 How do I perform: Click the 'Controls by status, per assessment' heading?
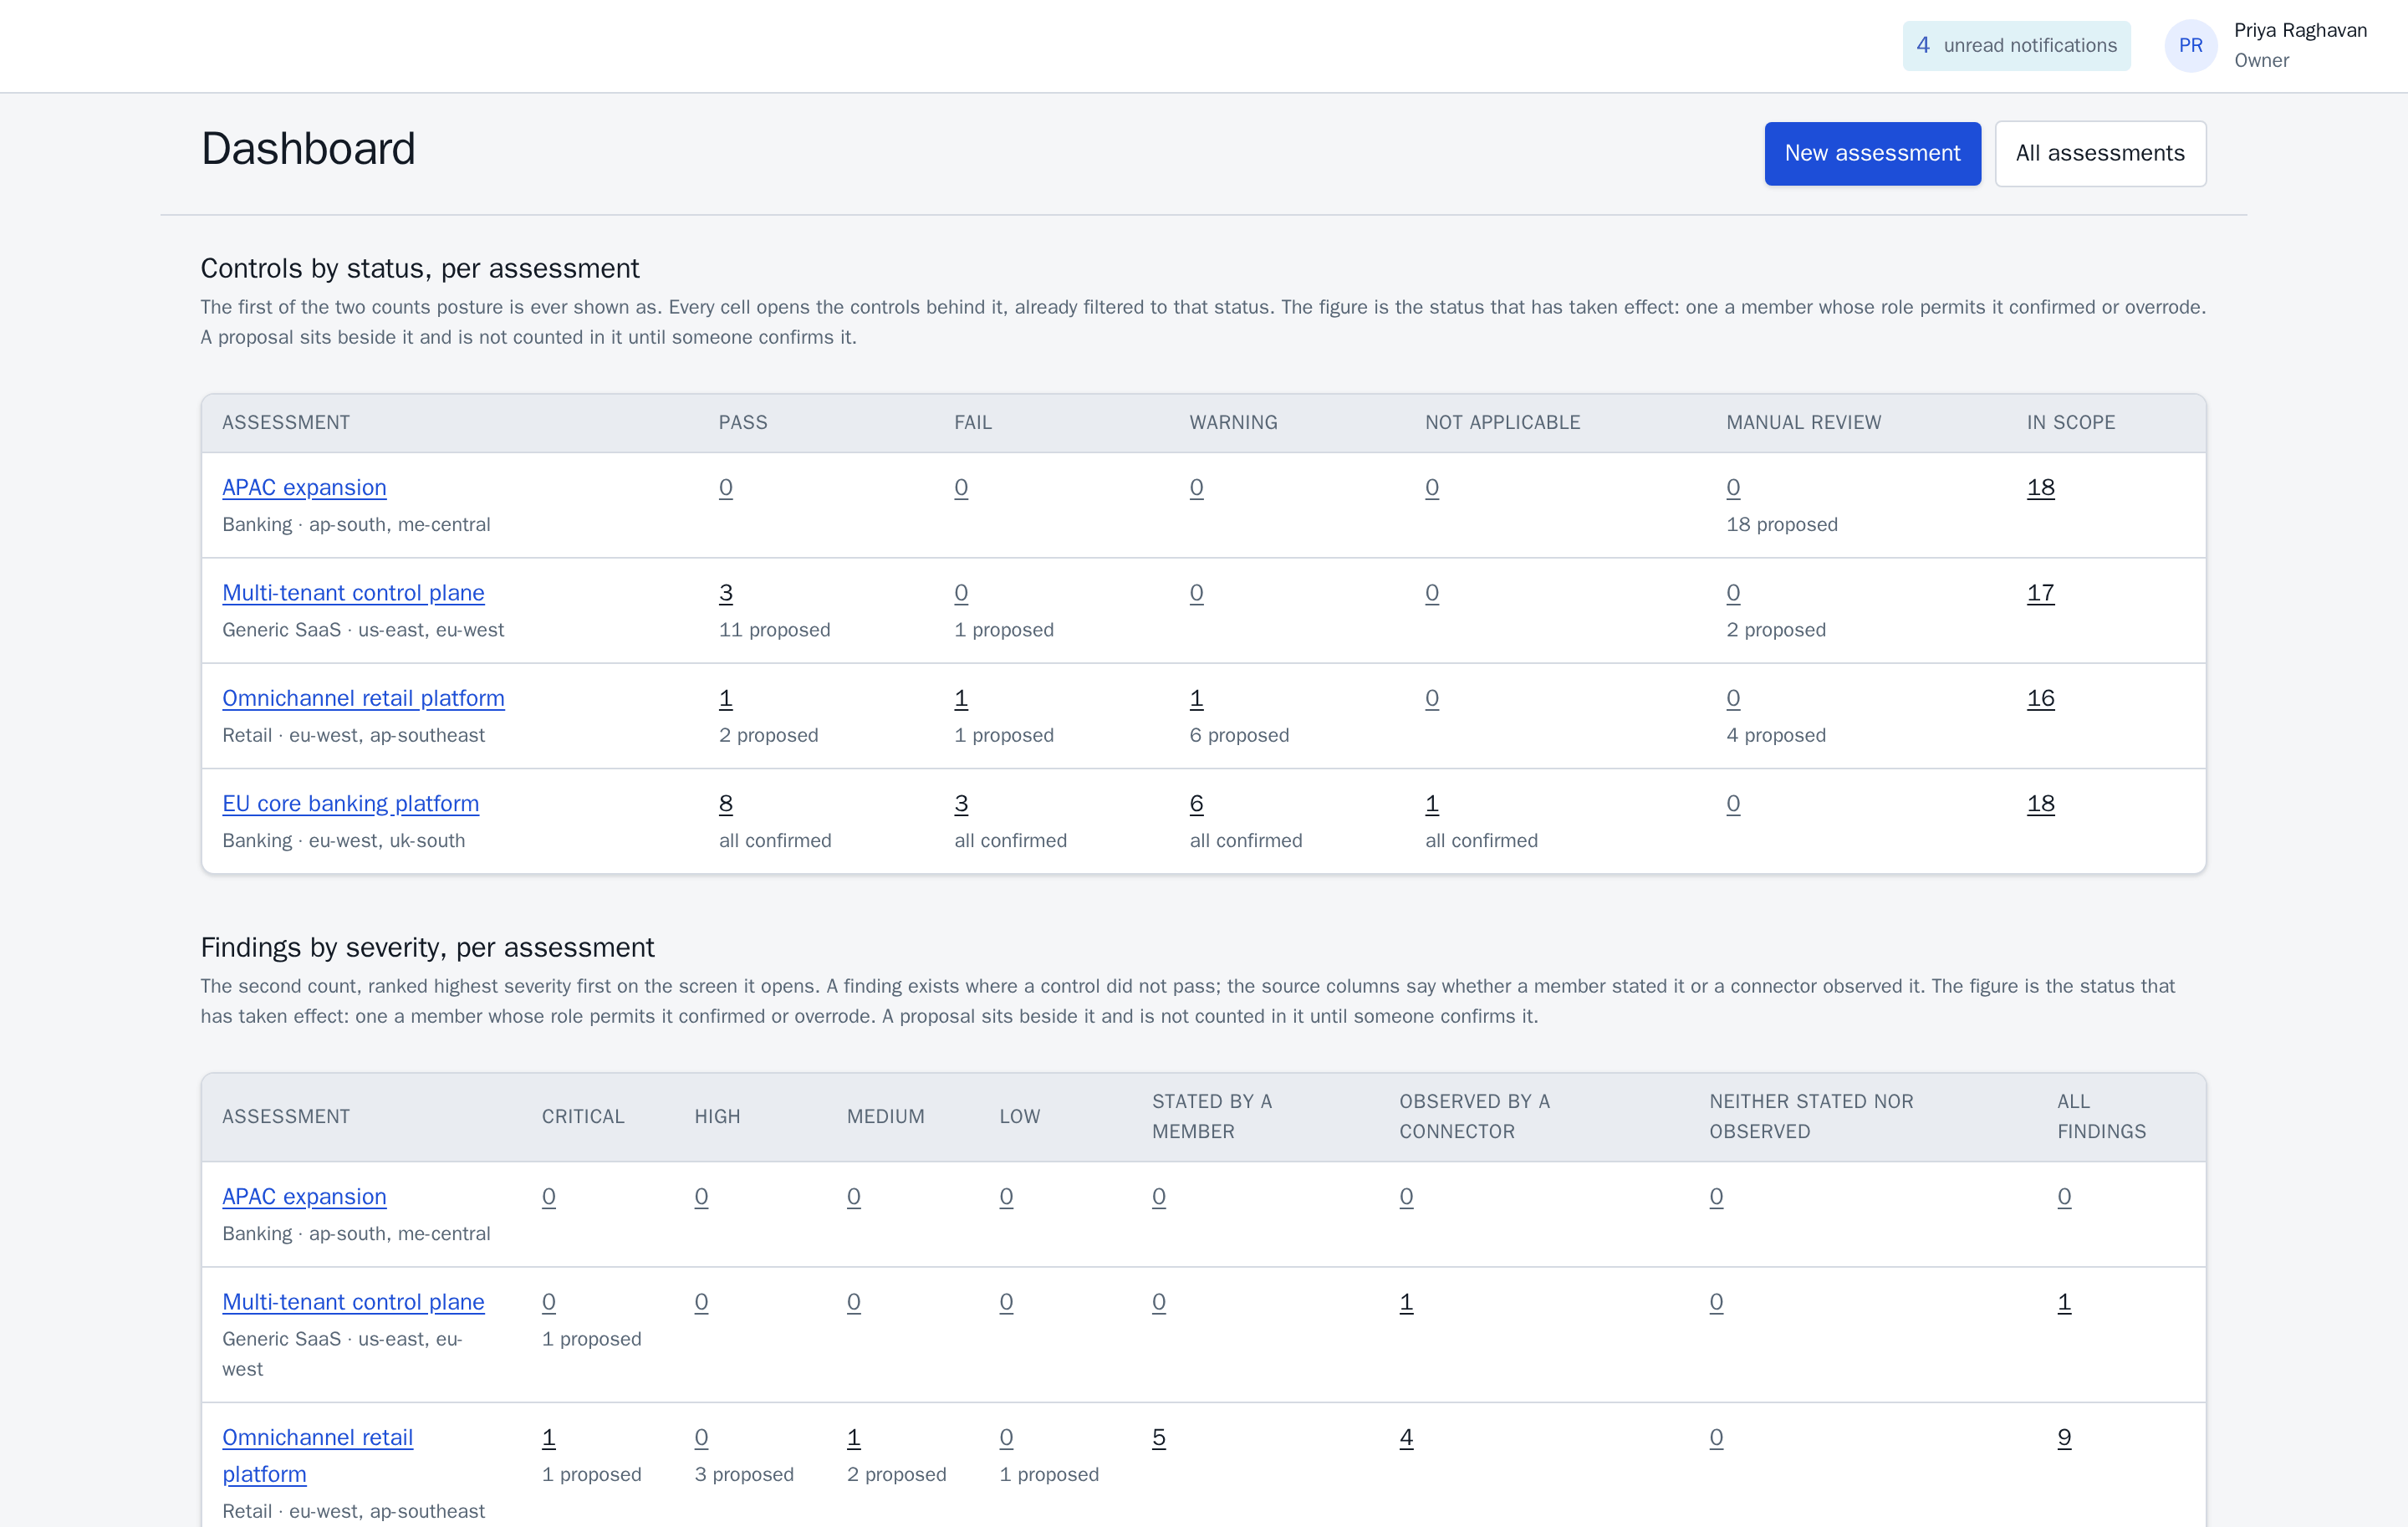(420, 268)
